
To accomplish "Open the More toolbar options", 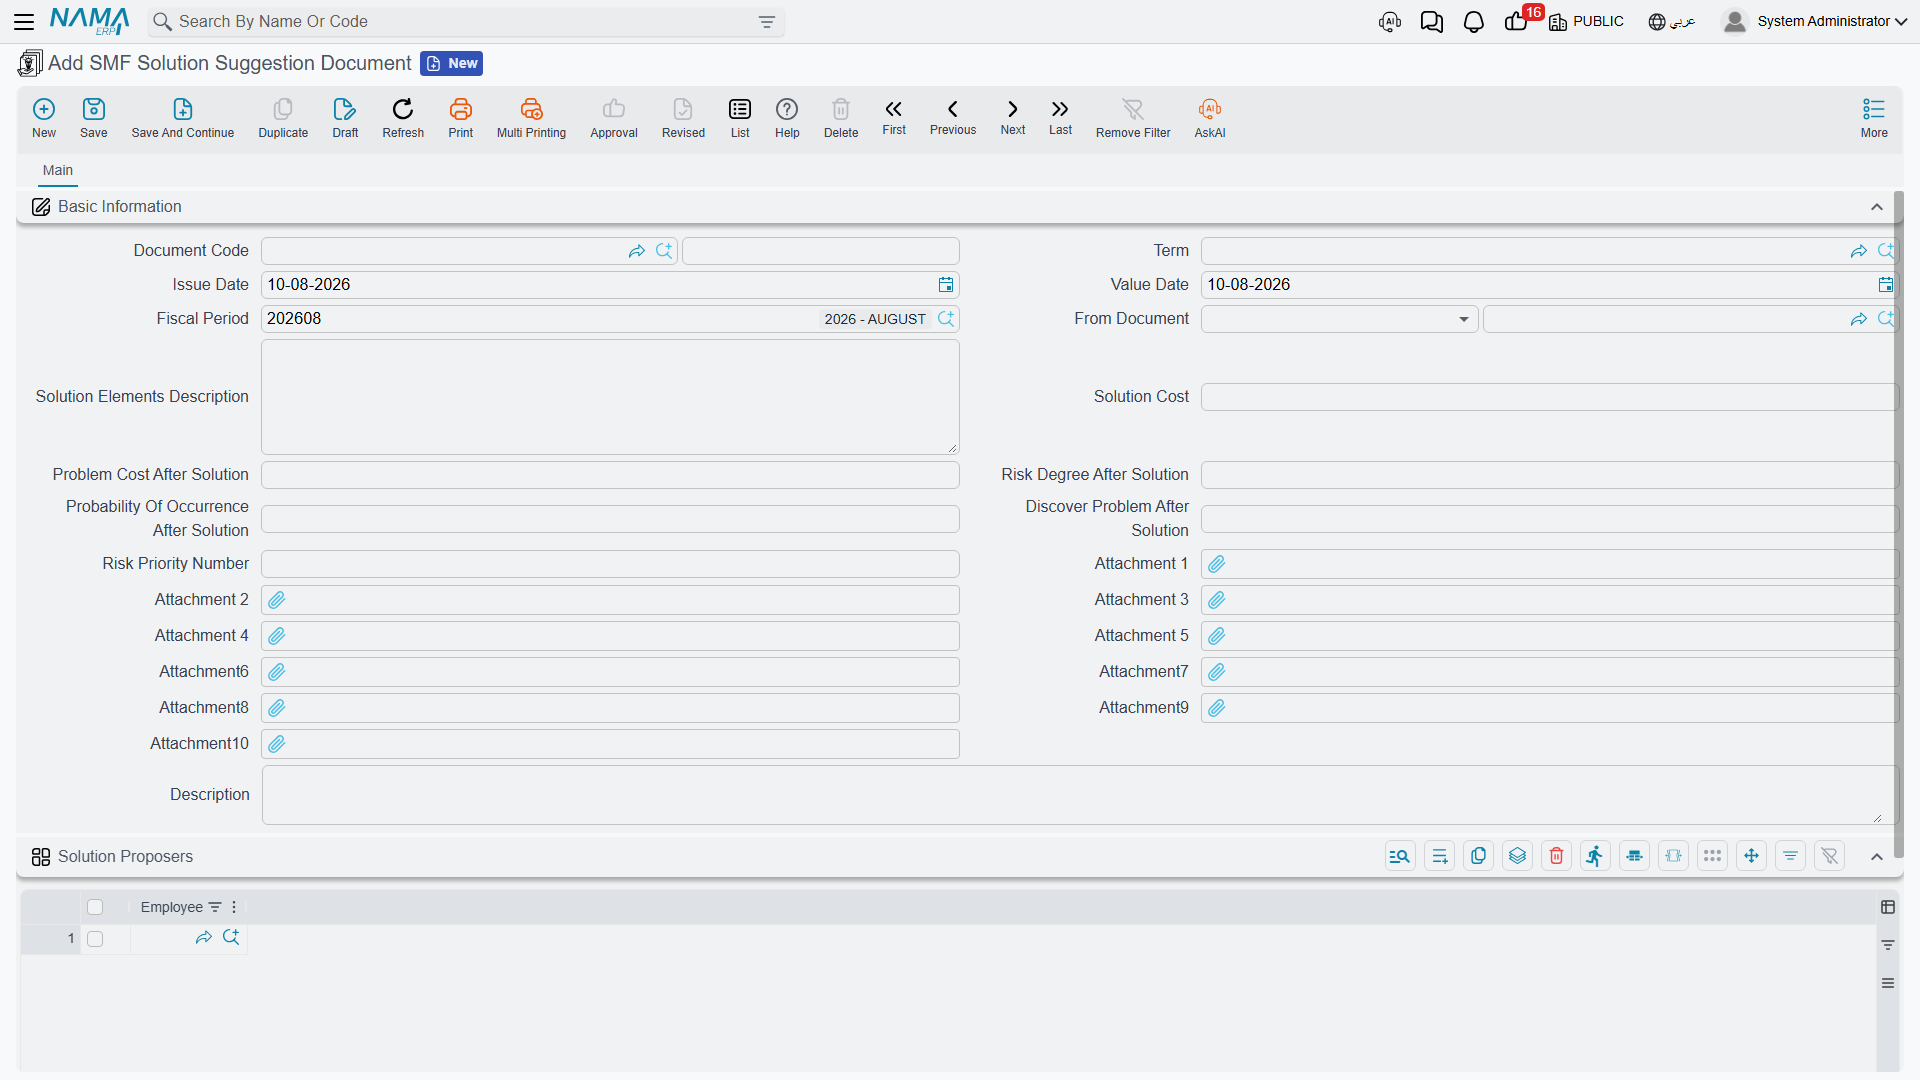I will click(1874, 118).
